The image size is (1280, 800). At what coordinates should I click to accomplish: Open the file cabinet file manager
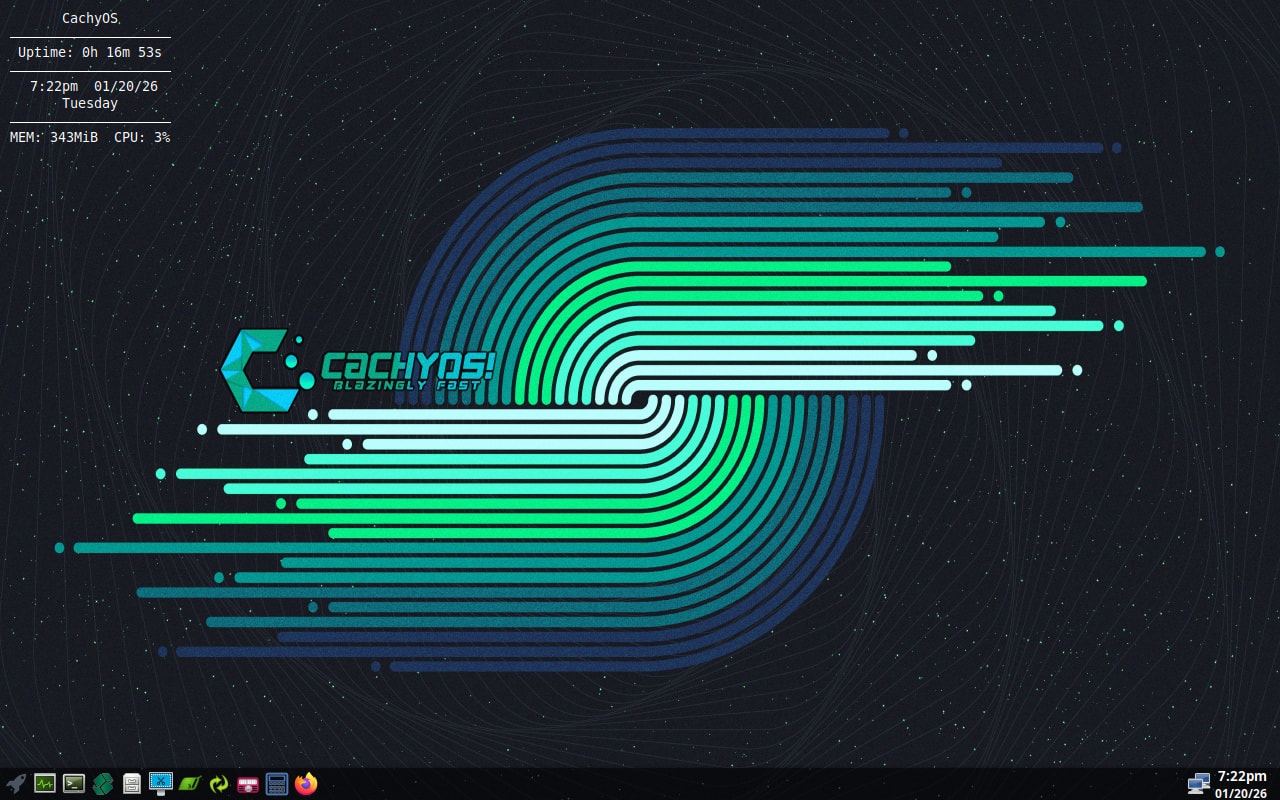click(132, 784)
